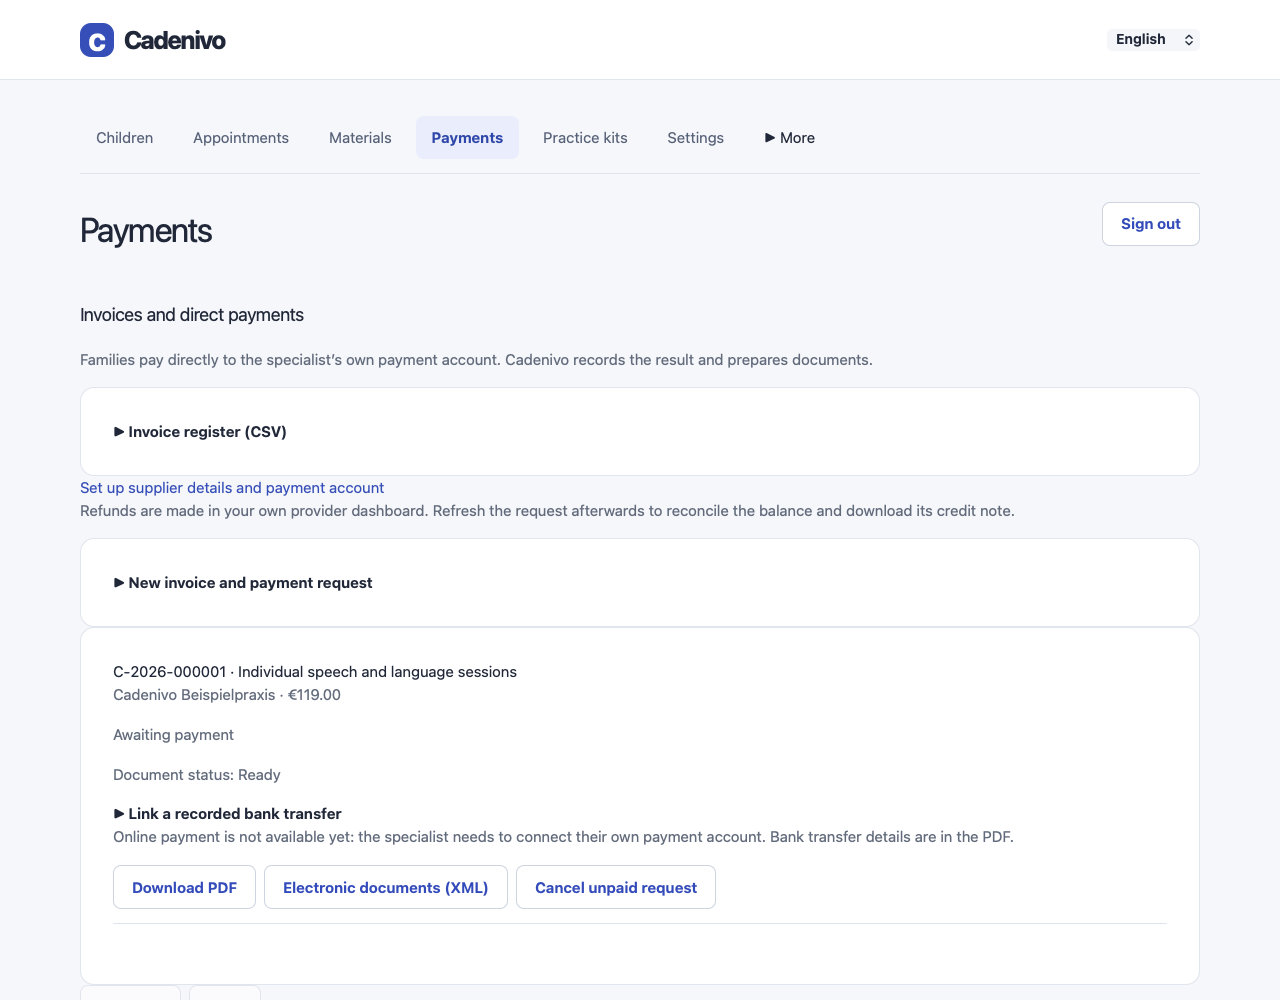Download the invoice PDF
Screen dimensions: 1280x1000
[x=185, y=888]
